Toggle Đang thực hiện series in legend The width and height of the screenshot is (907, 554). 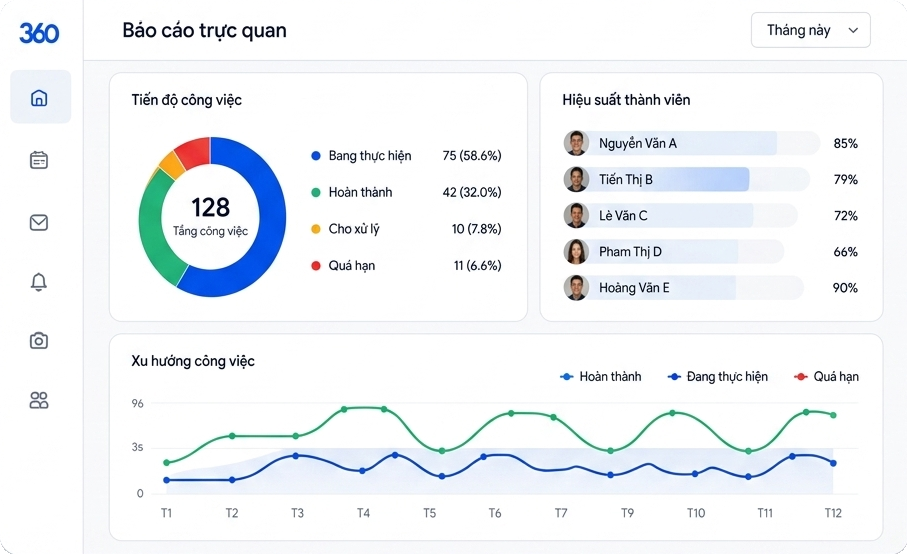click(x=718, y=376)
